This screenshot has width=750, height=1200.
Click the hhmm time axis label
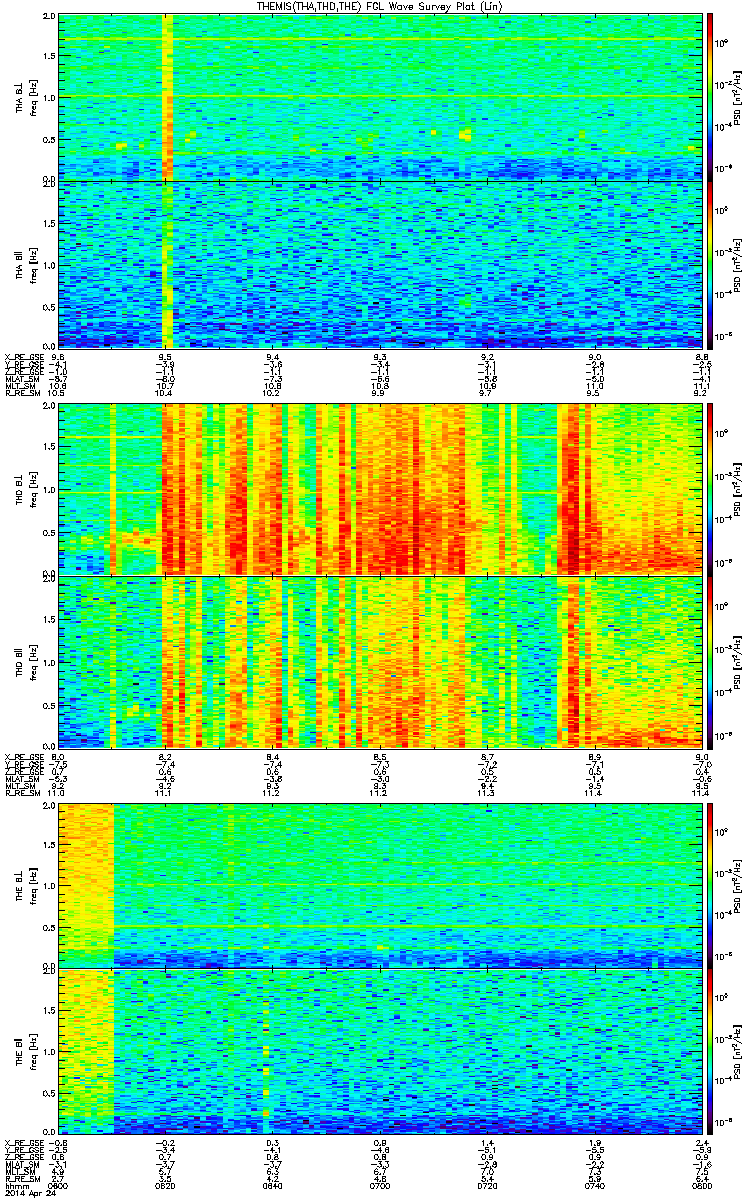[x=15, y=1187]
